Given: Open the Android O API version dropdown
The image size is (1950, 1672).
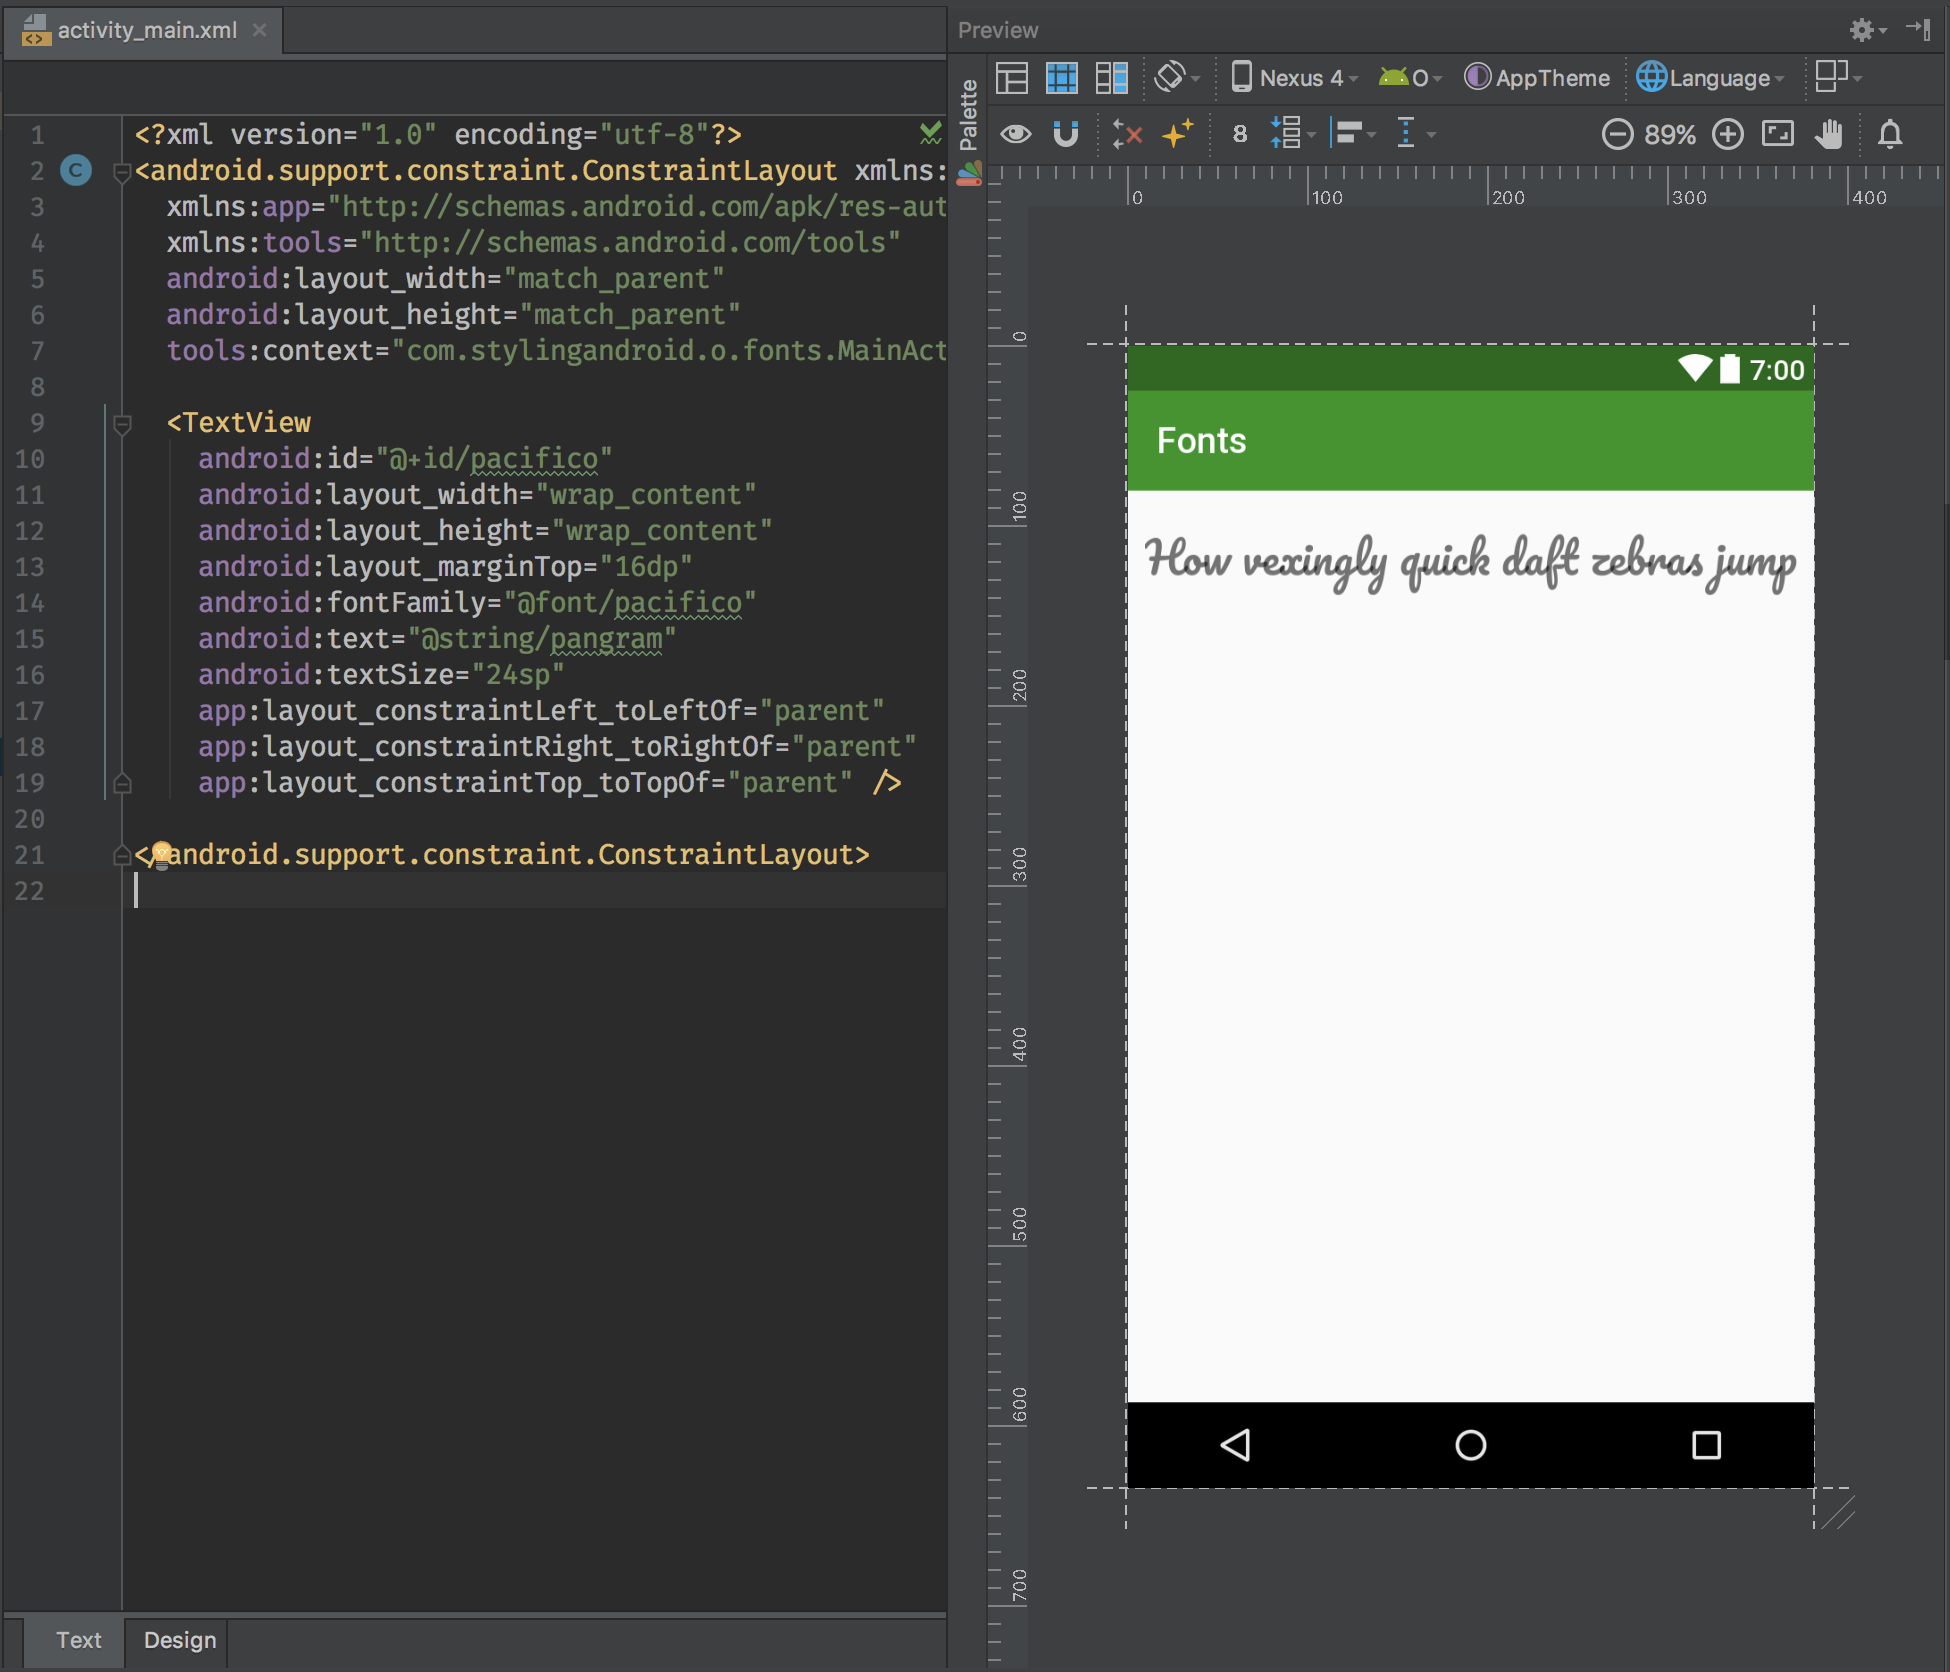Looking at the screenshot, I should point(1410,78).
